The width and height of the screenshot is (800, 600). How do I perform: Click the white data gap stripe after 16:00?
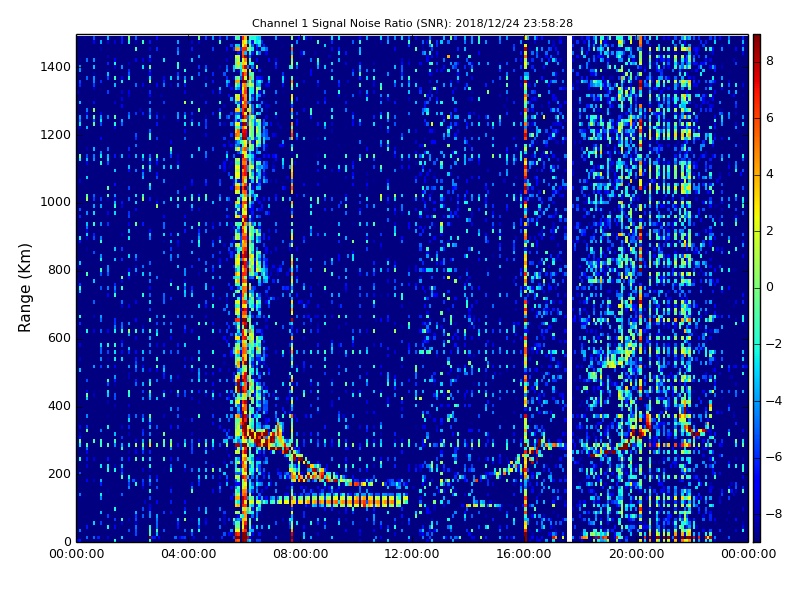[x=569, y=288]
